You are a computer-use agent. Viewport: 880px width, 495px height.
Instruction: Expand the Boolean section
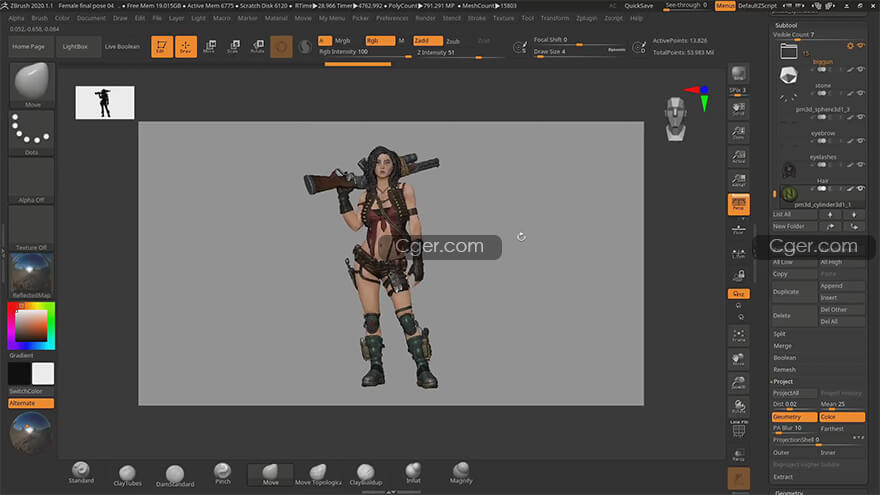pyautogui.click(x=785, y=358)
